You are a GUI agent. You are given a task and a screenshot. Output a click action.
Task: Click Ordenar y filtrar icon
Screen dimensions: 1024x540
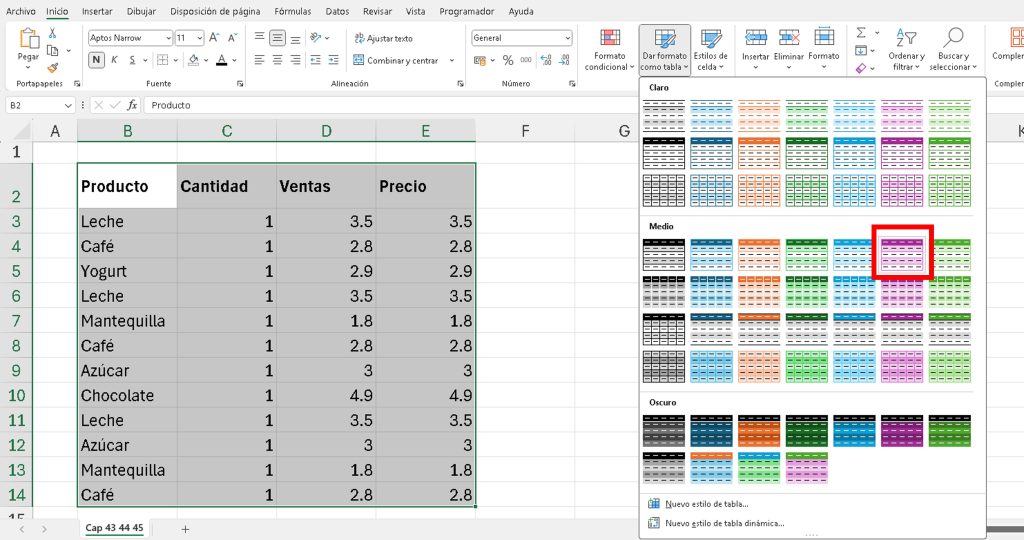[906, 48]
